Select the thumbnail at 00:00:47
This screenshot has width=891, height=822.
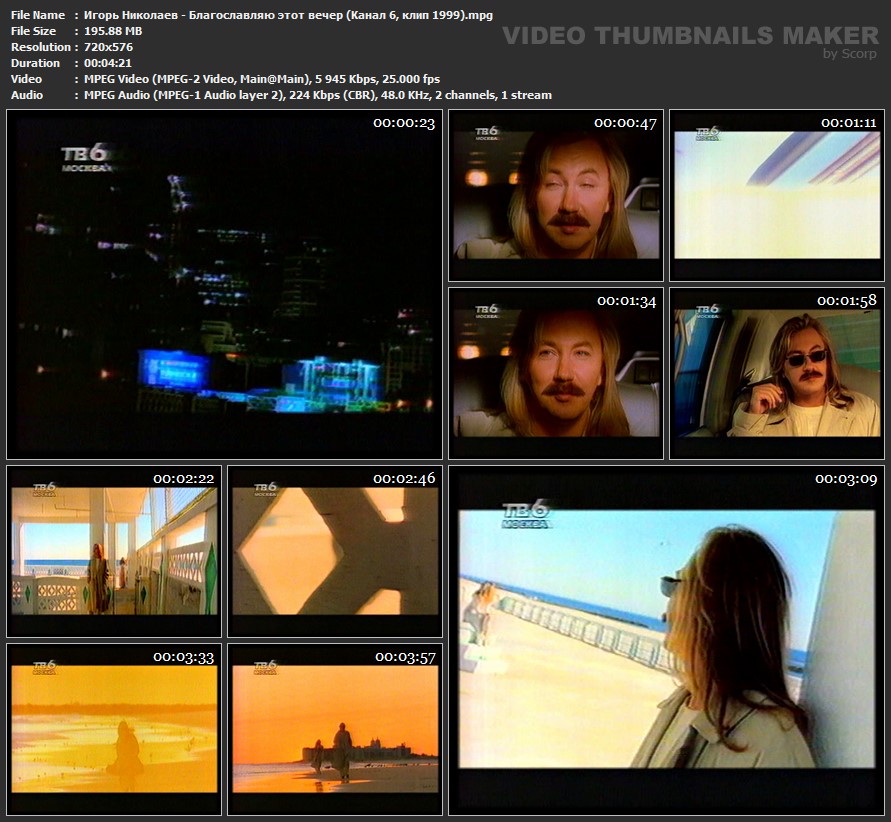(x=555, y=195)
